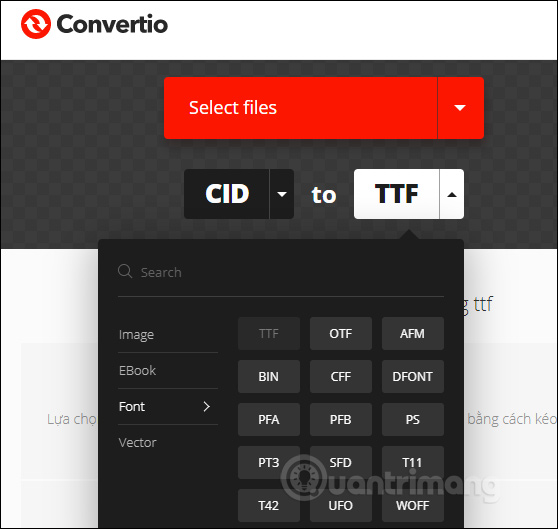Pick T42 as target format

coord(269,506)
